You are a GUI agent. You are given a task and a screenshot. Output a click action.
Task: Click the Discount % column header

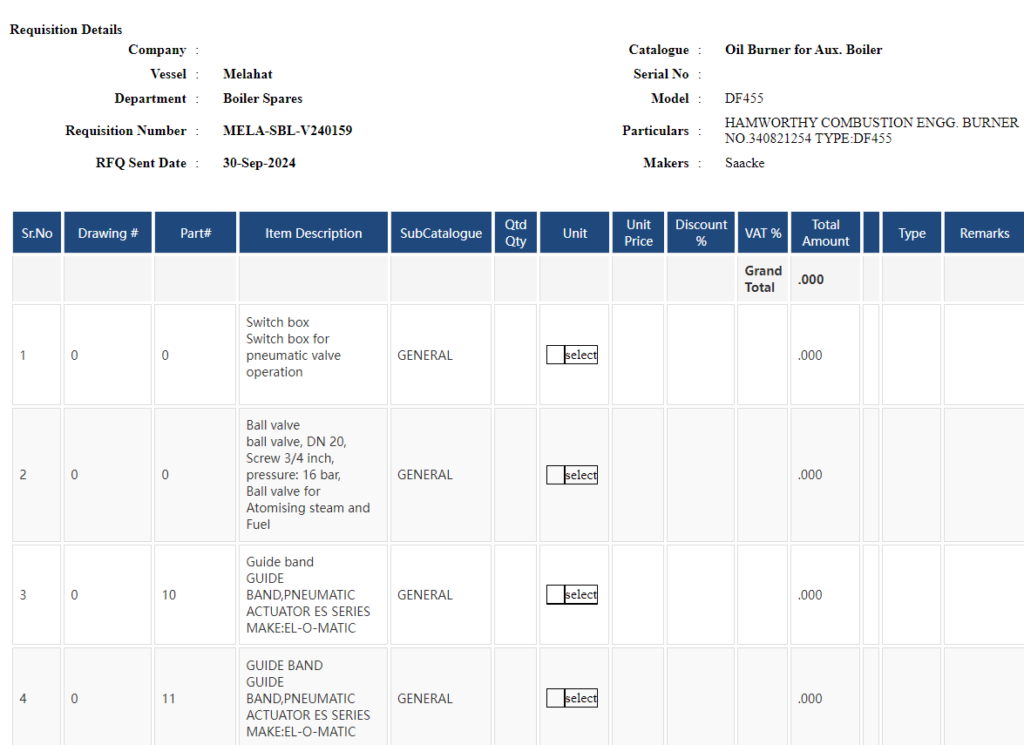tap(701, 233)
